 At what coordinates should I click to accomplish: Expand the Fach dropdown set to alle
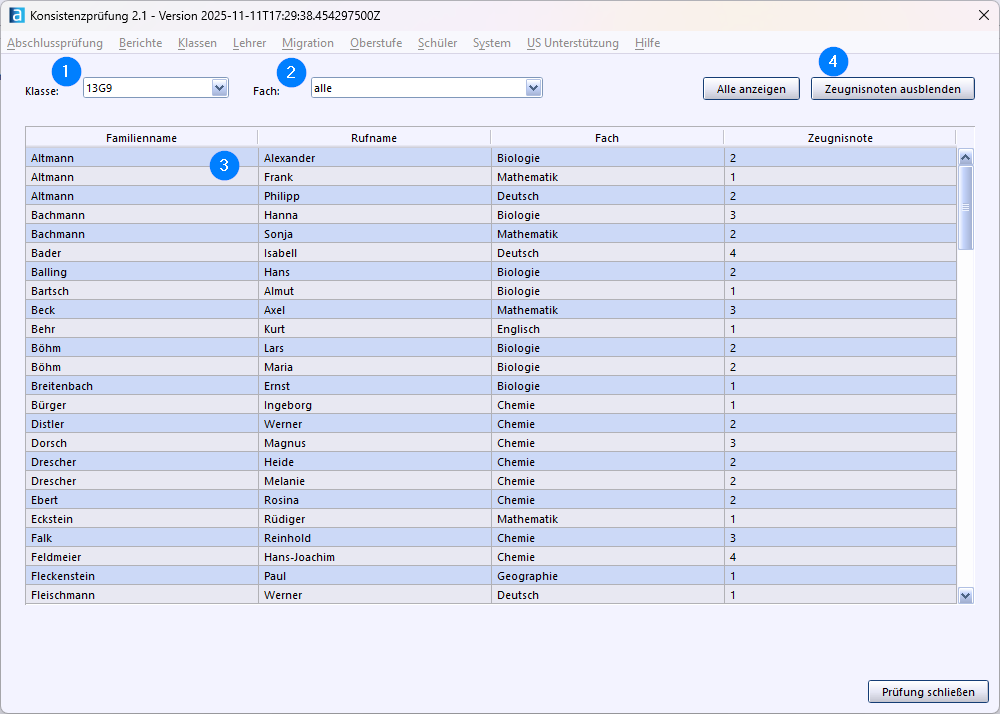[533, 89]
